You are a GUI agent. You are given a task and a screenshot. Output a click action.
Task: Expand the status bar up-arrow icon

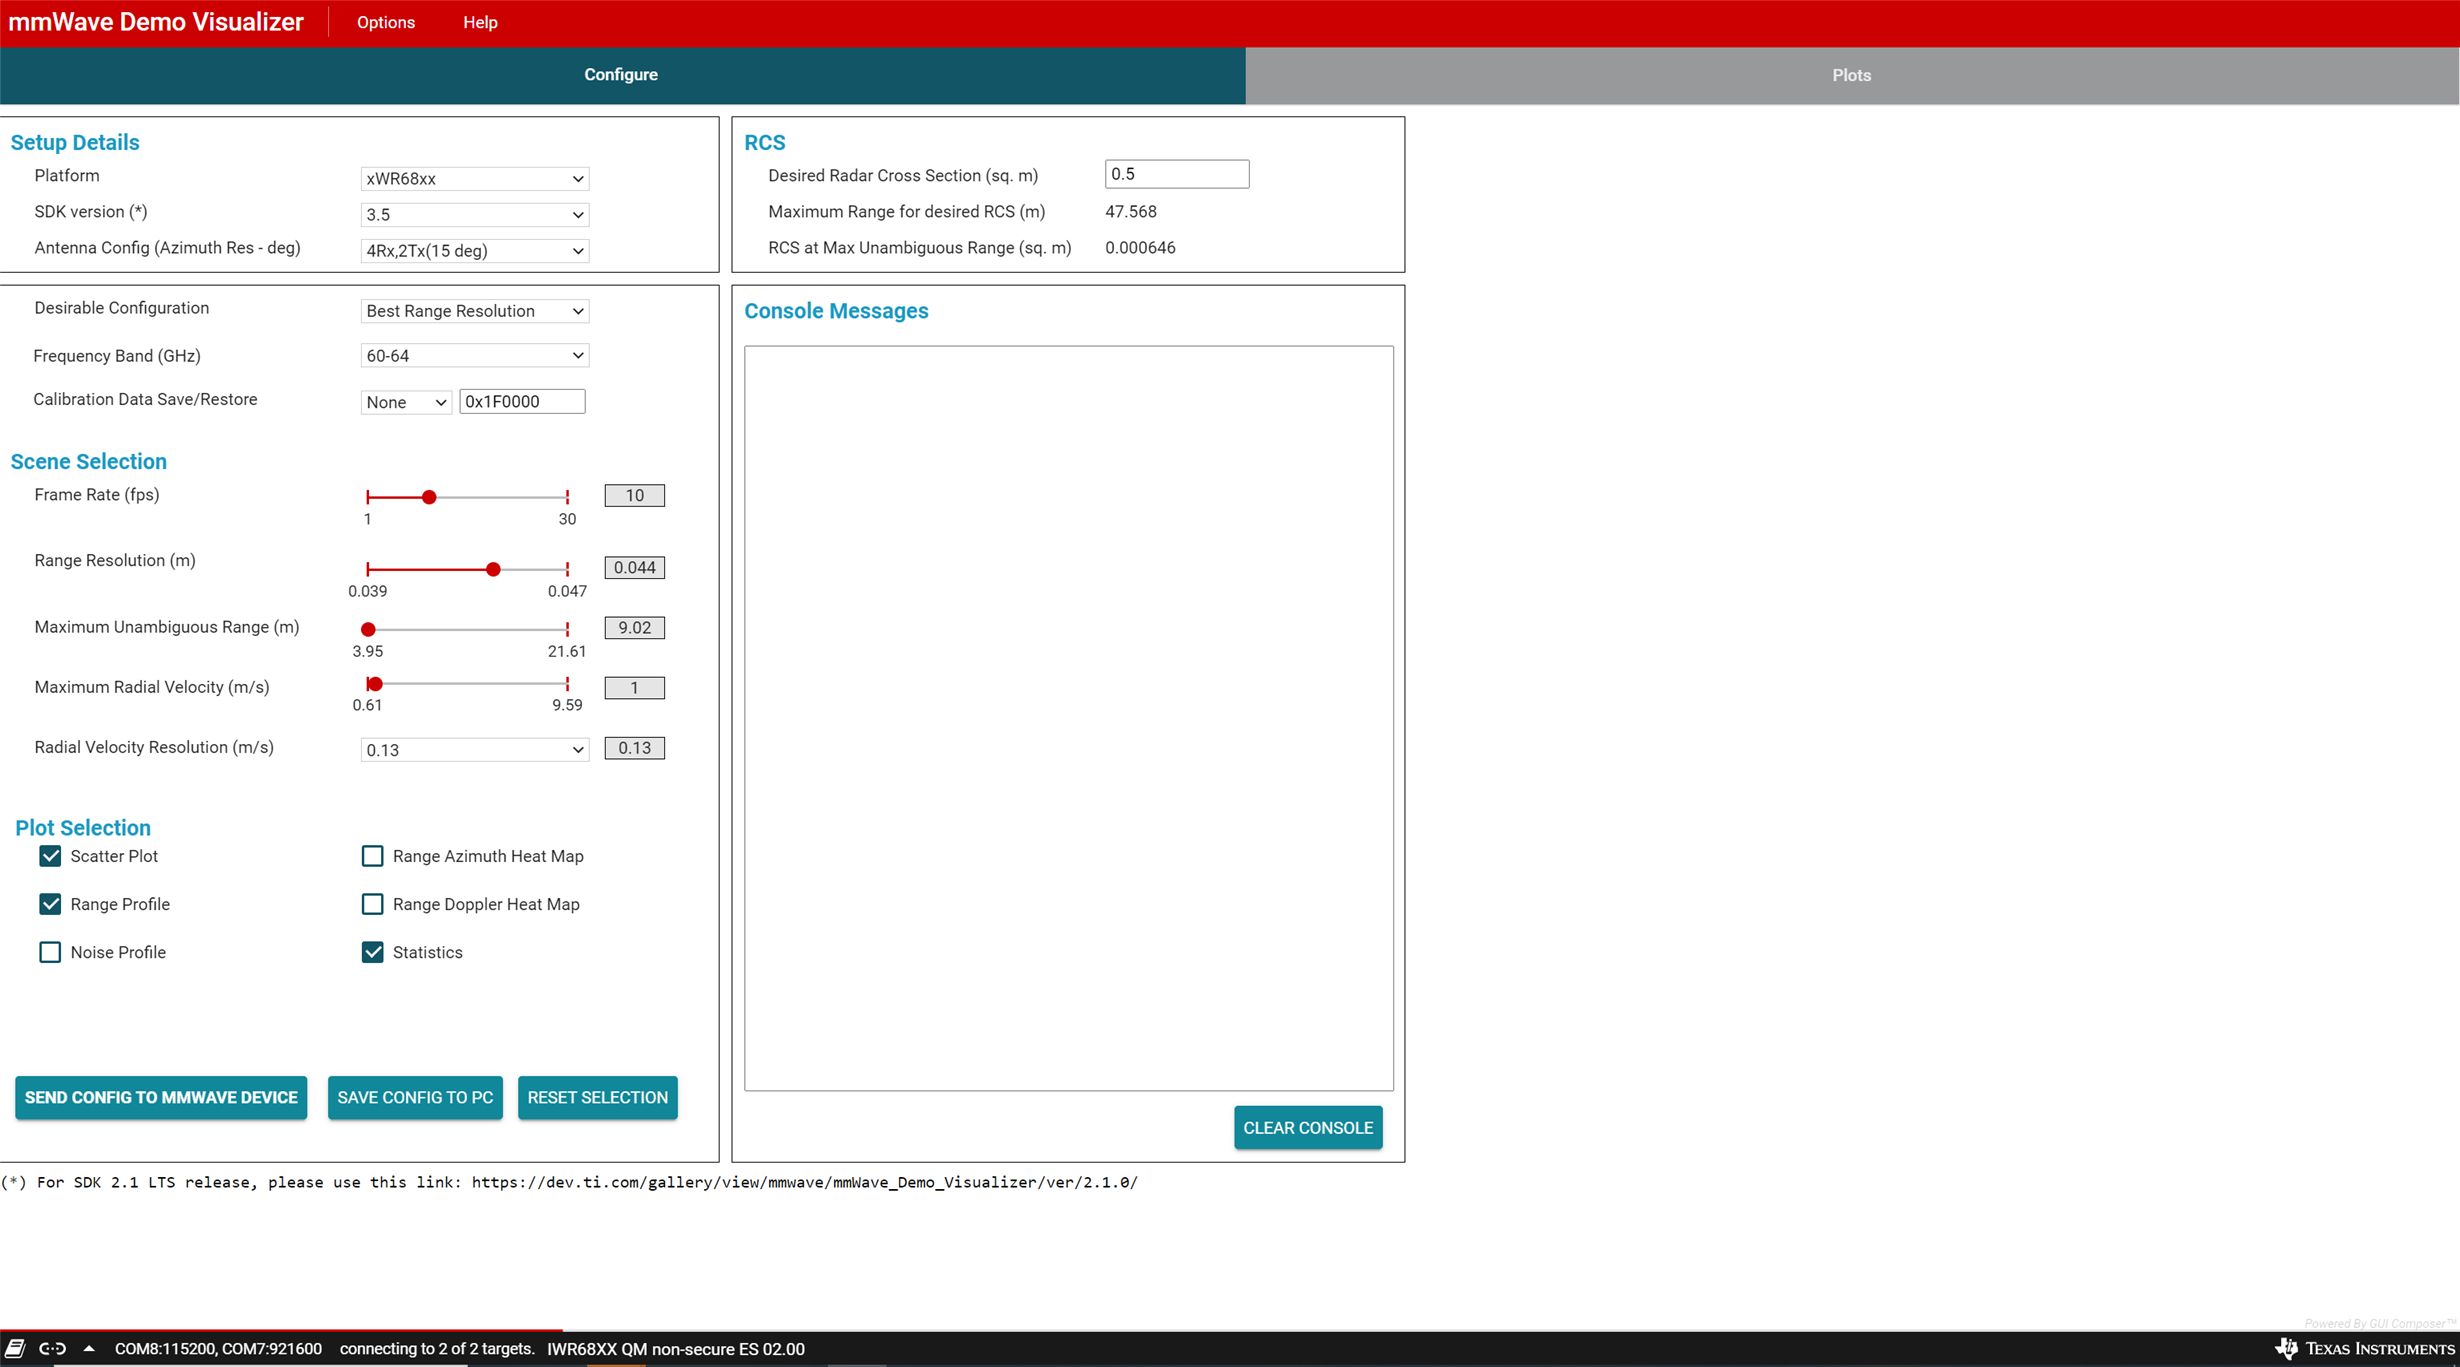click(x=89, y=1348)
